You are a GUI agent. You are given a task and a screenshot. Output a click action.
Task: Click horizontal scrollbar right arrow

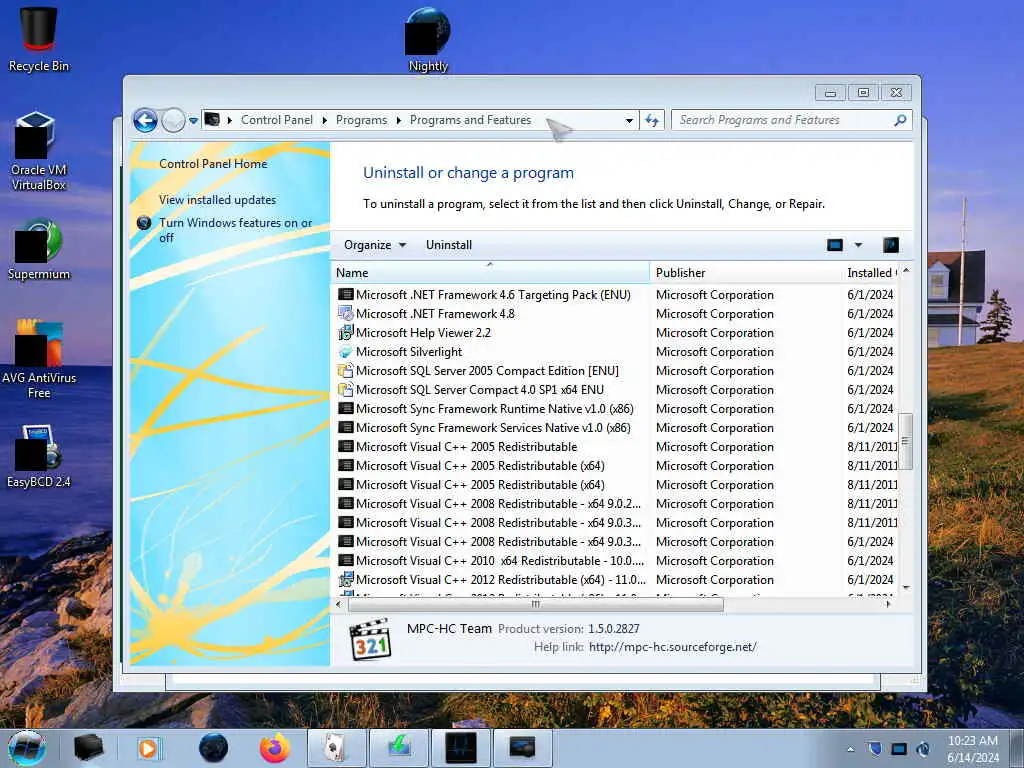tap(888, 604)
